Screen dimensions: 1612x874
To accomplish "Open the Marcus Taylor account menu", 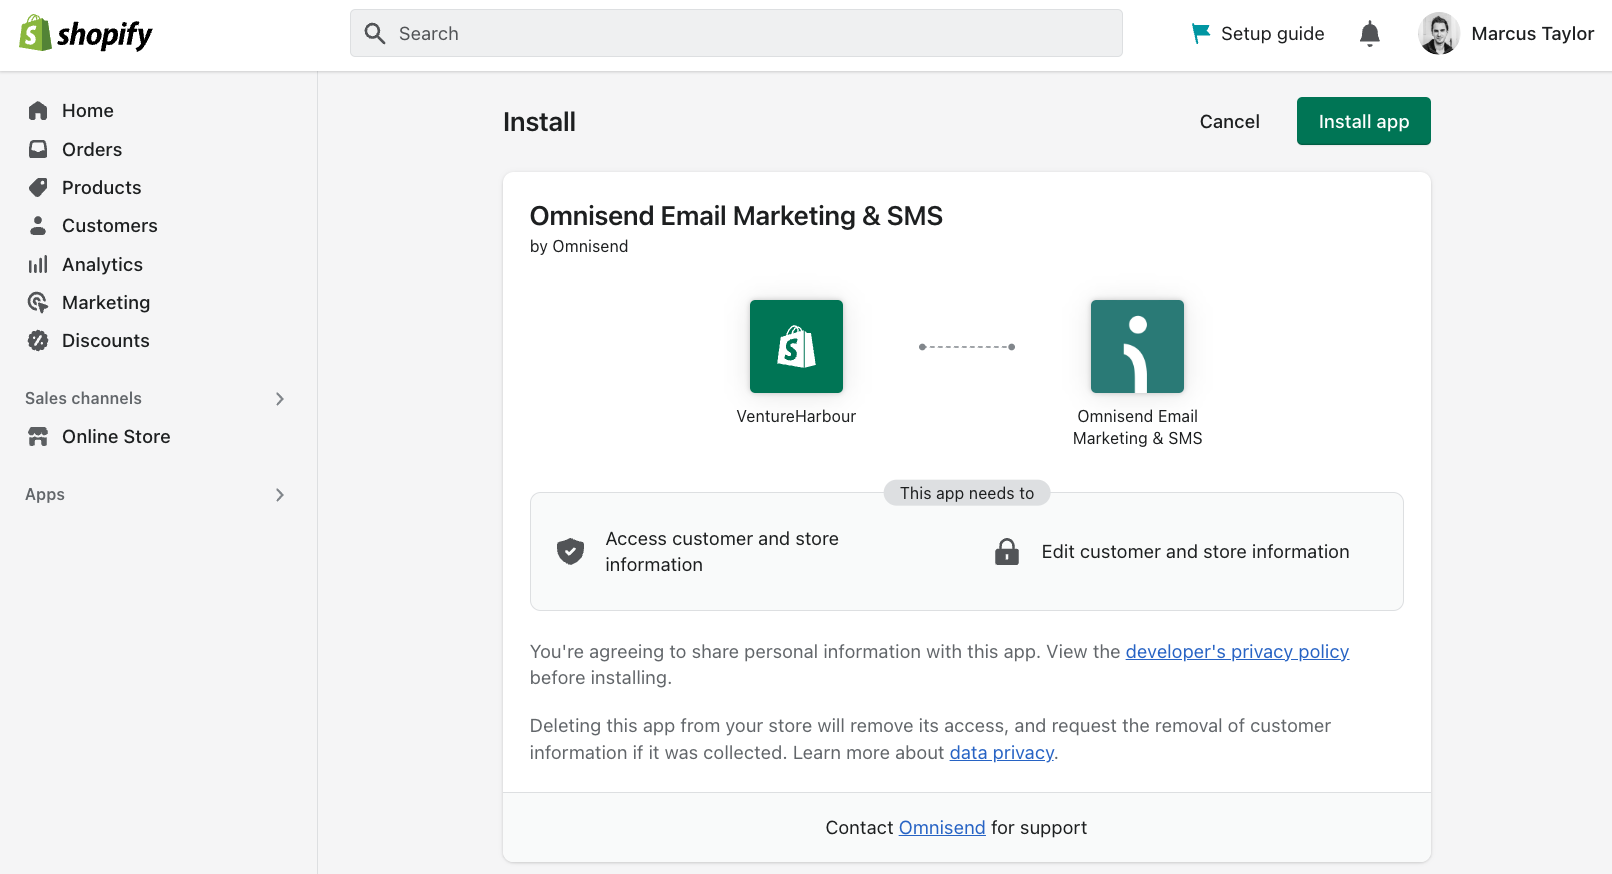I will (x=1506, y=34).
